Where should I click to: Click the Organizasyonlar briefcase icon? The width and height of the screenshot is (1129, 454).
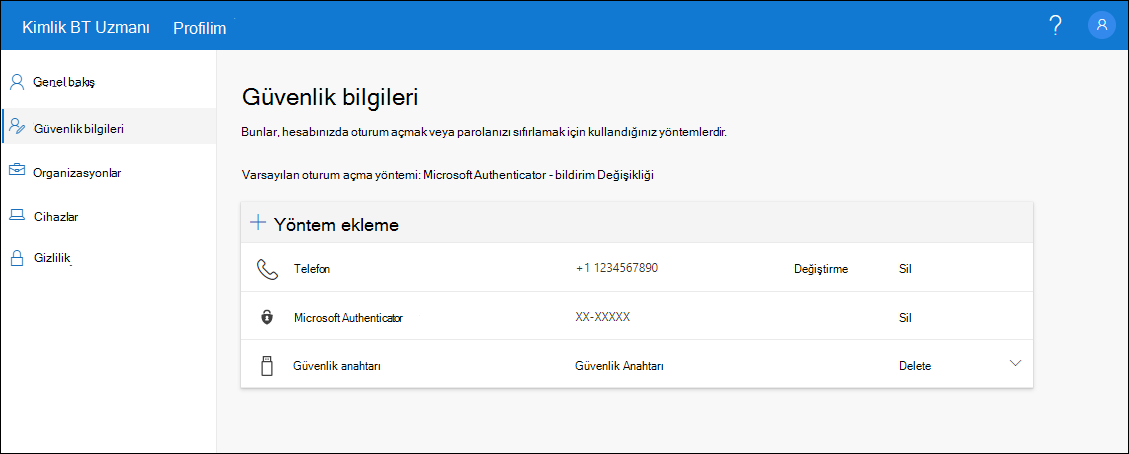coord(17,171)
